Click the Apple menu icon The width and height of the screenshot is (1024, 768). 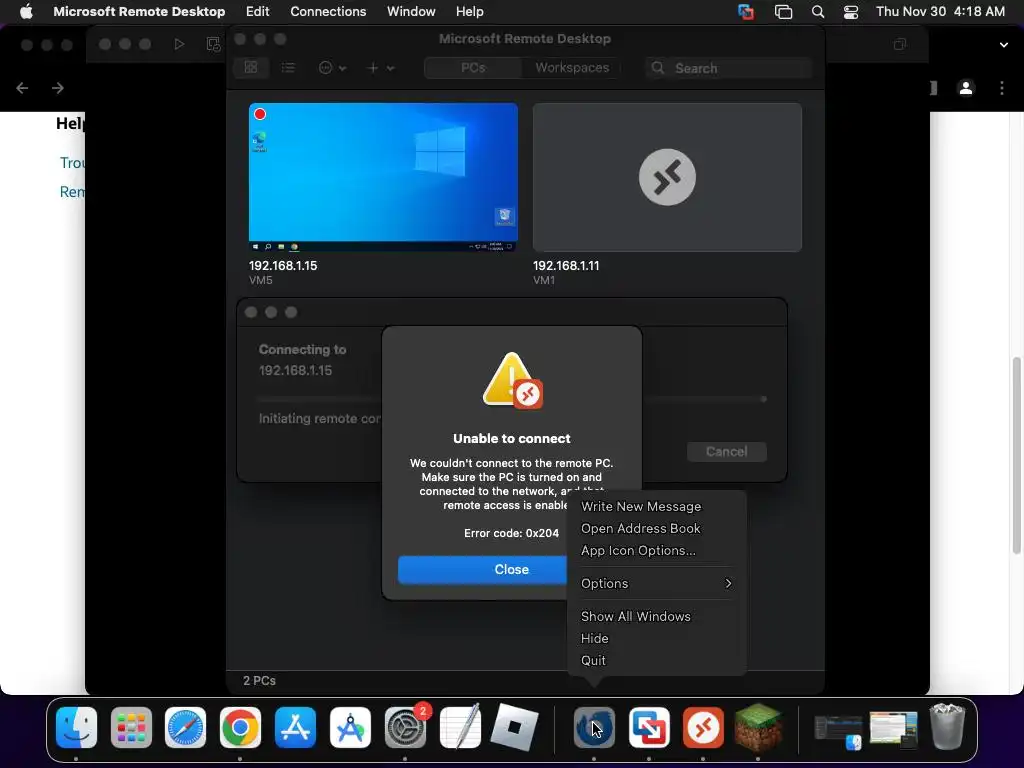point(26,12)
